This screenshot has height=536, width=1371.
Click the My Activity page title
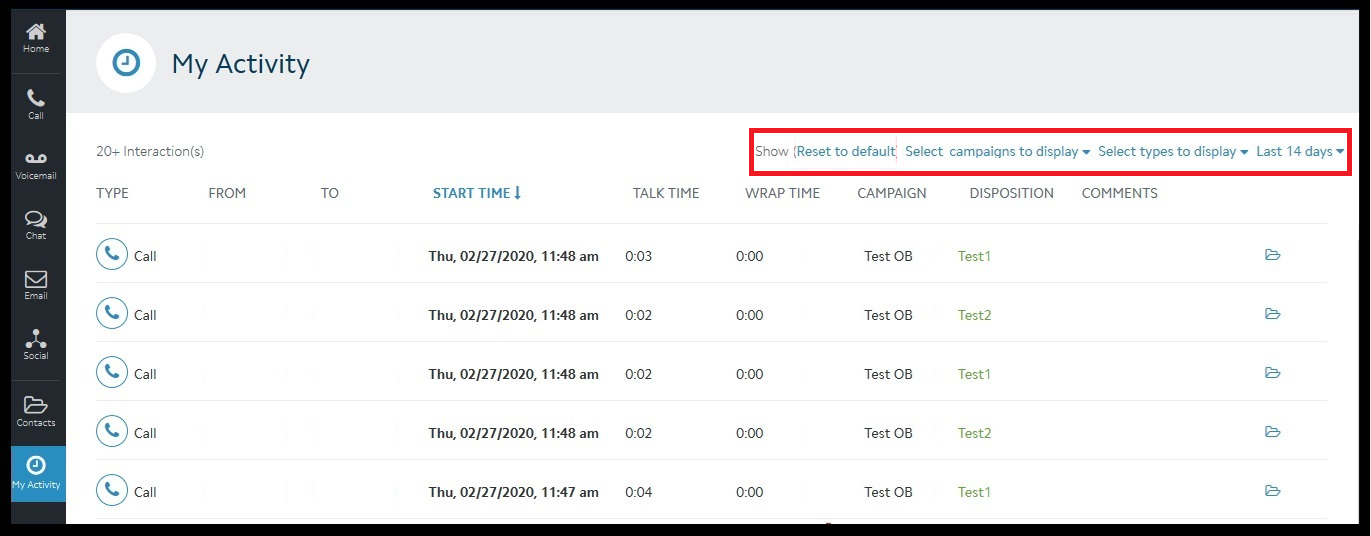(x=241, y=64)
